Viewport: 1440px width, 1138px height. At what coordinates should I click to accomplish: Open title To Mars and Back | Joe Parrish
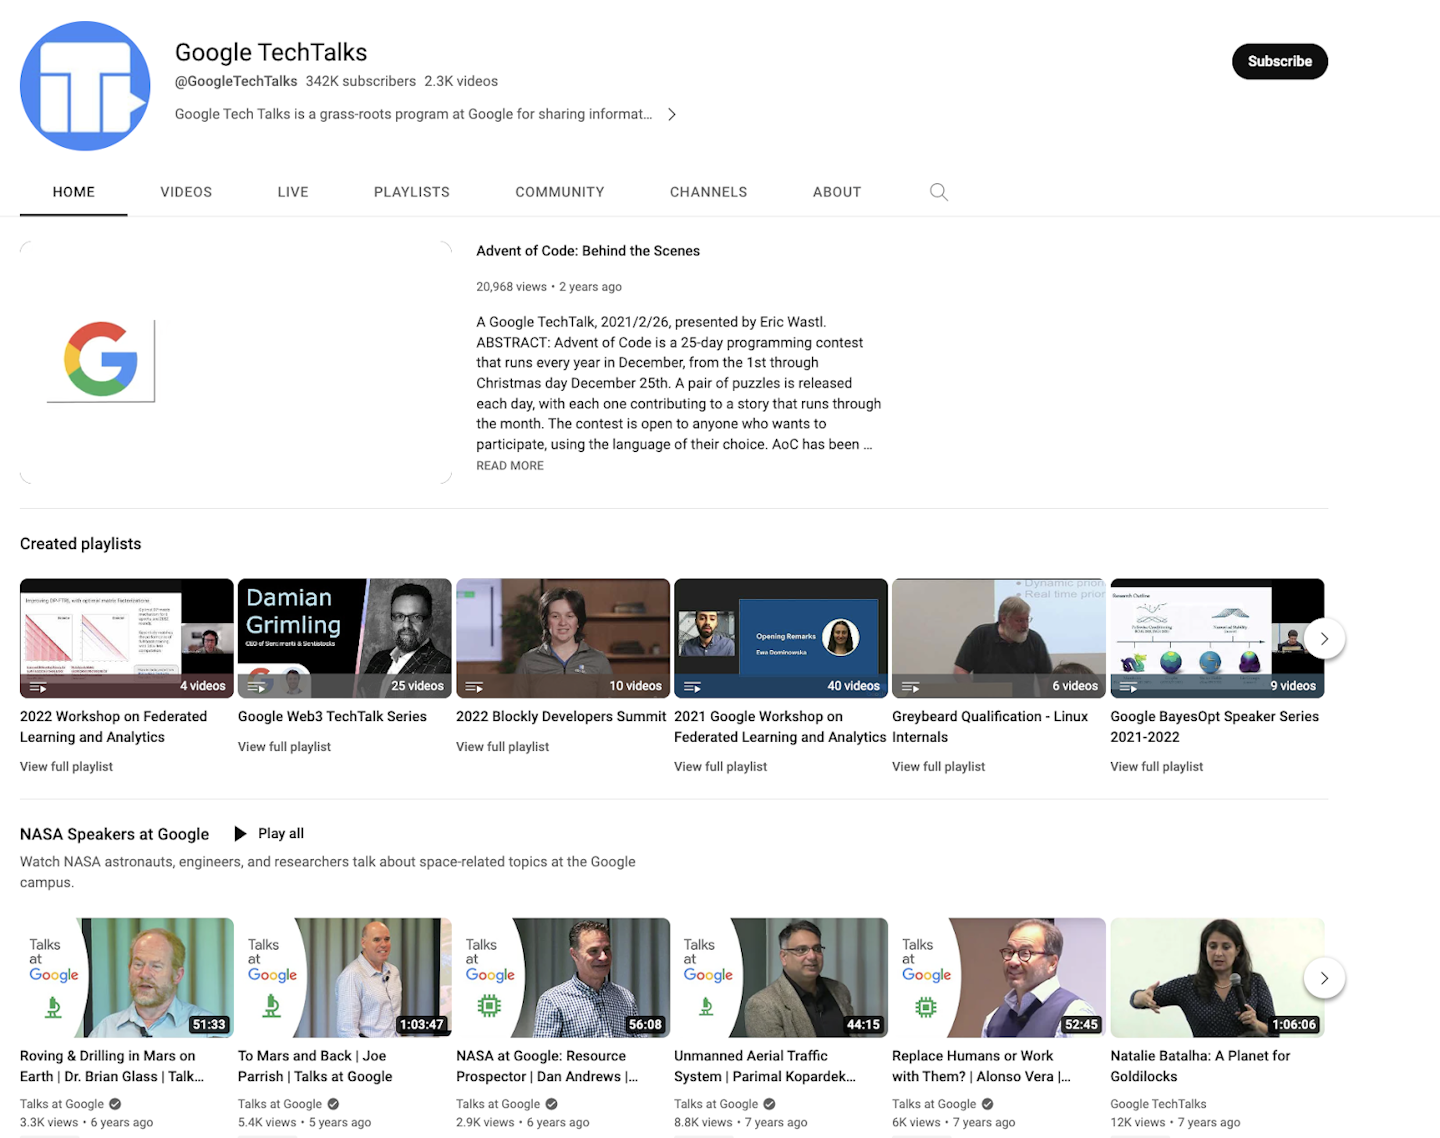click(315, 1066)
